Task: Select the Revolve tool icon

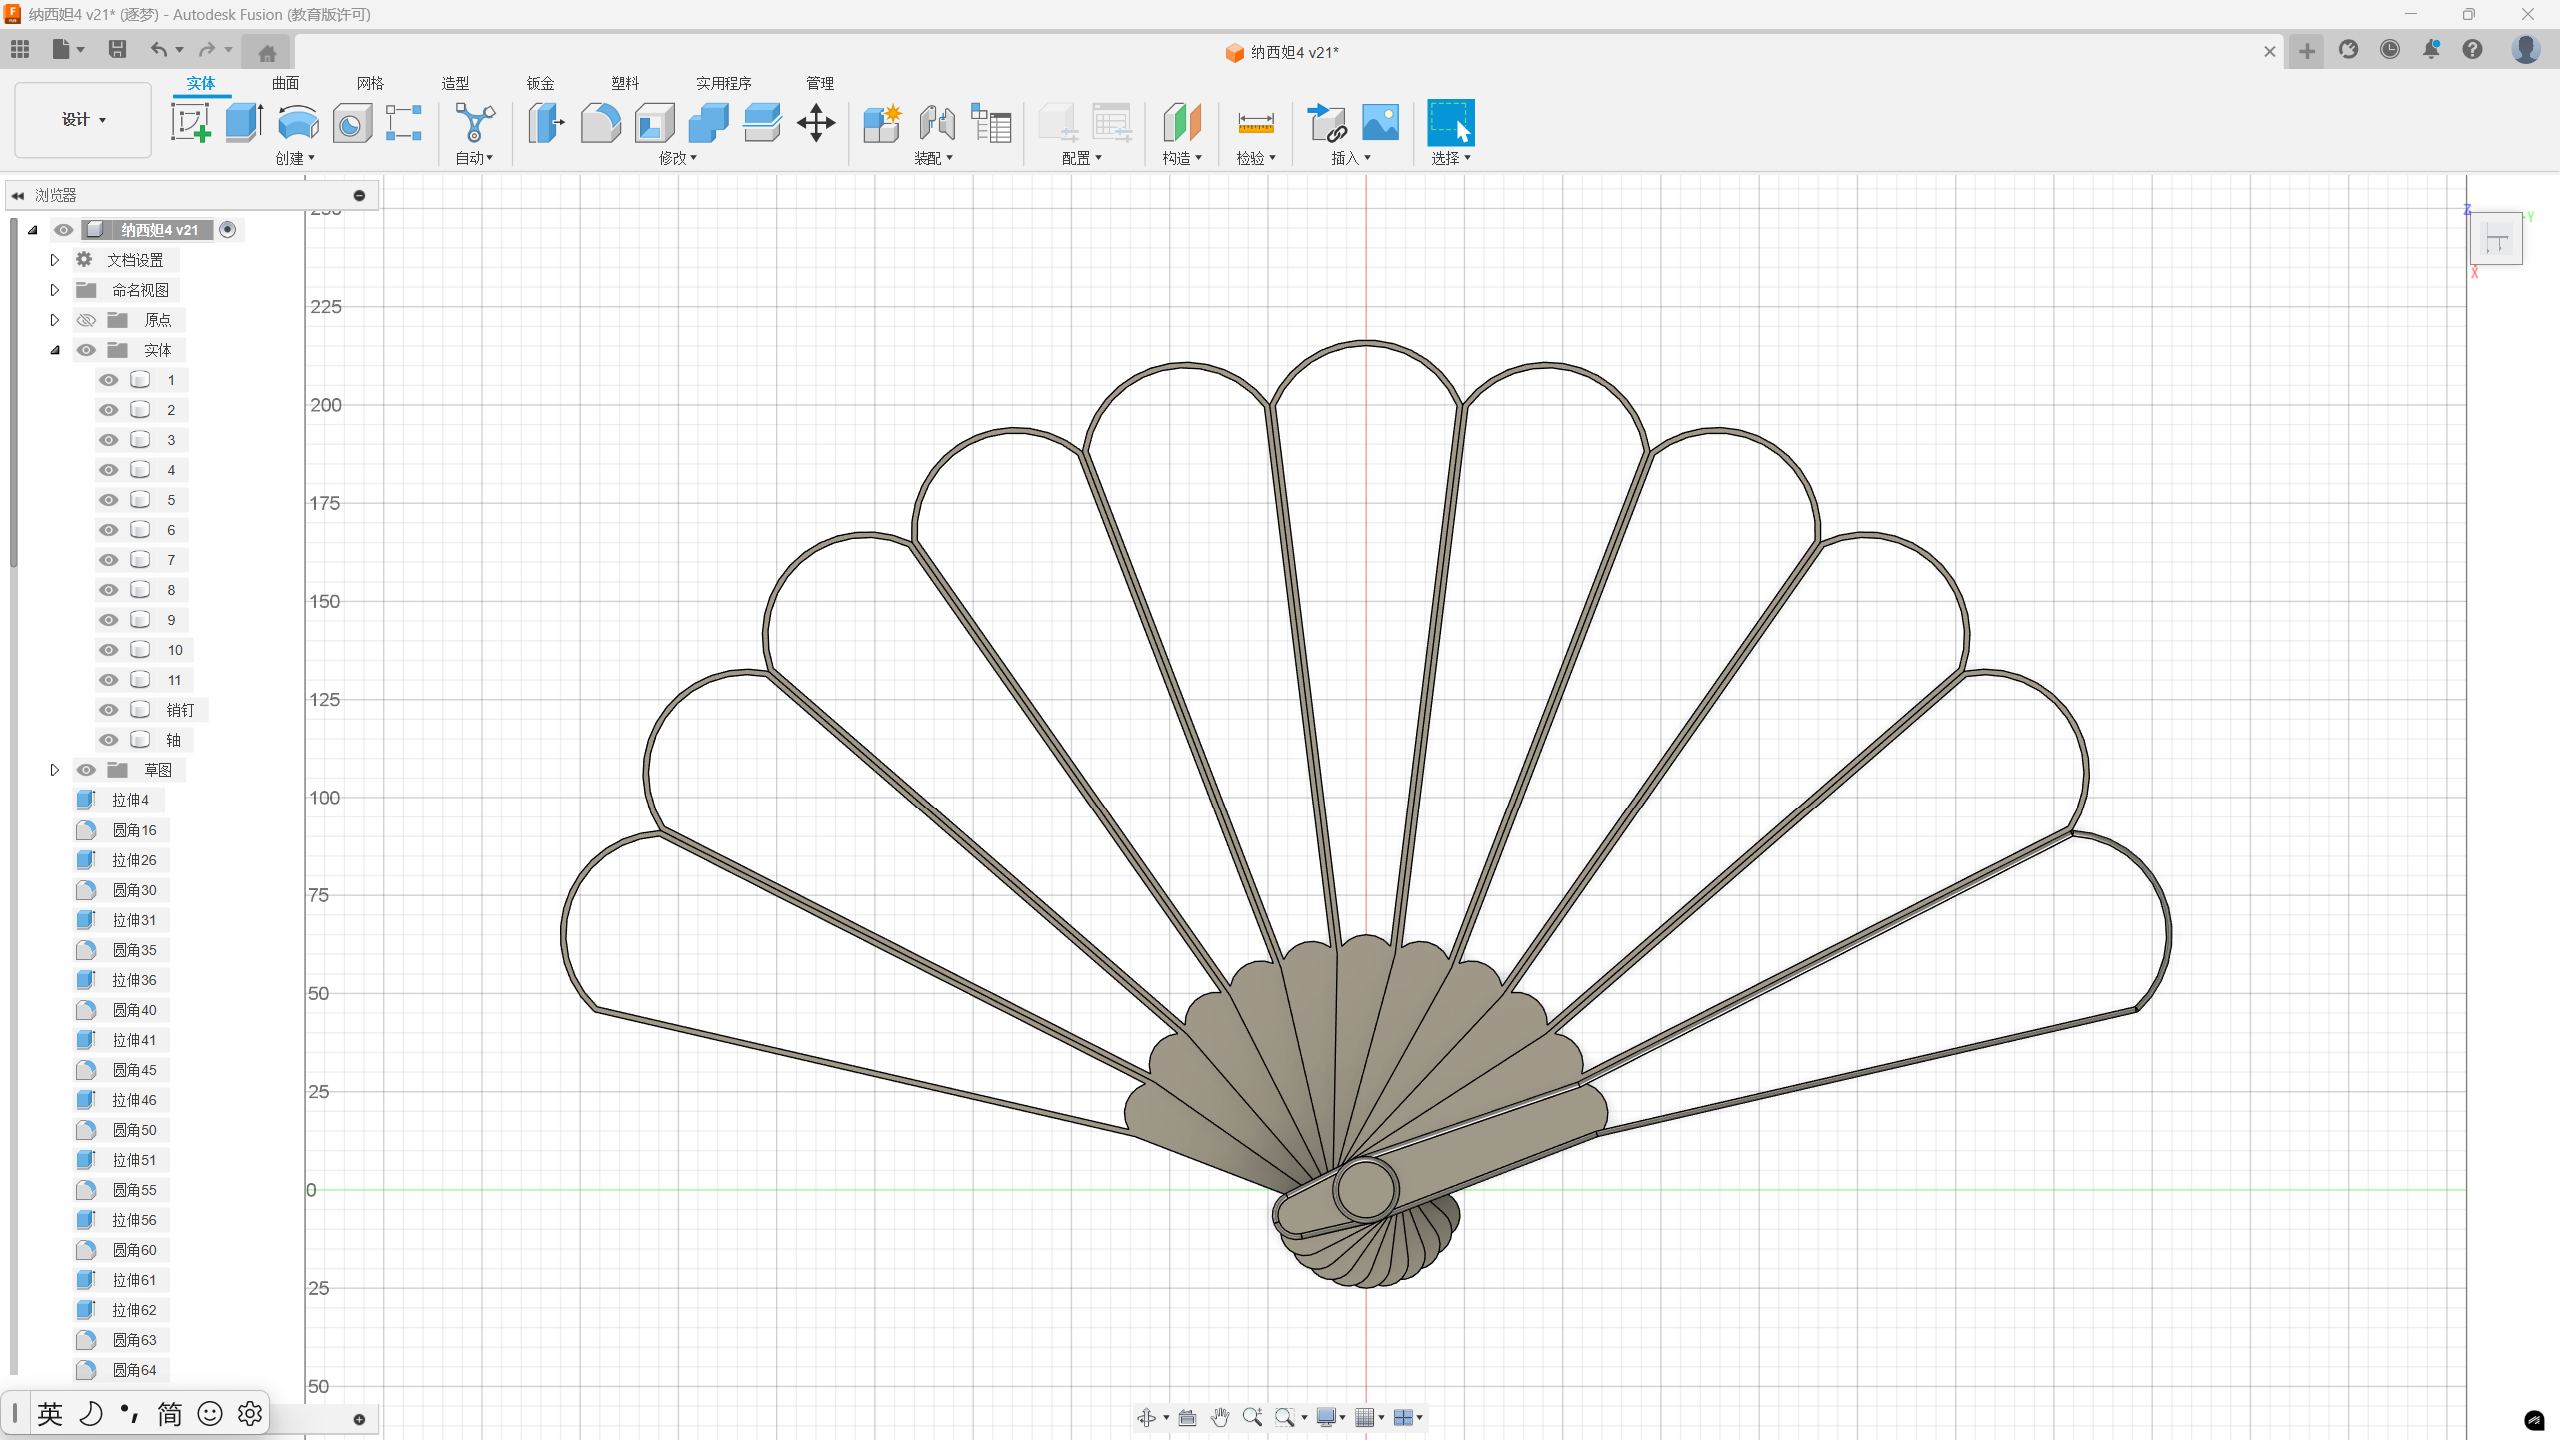Action: (298, 123)
